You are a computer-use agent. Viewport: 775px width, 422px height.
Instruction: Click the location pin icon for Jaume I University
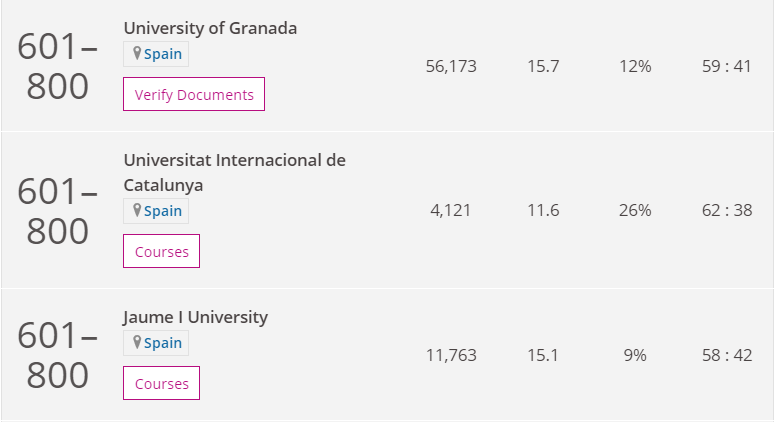137,342
